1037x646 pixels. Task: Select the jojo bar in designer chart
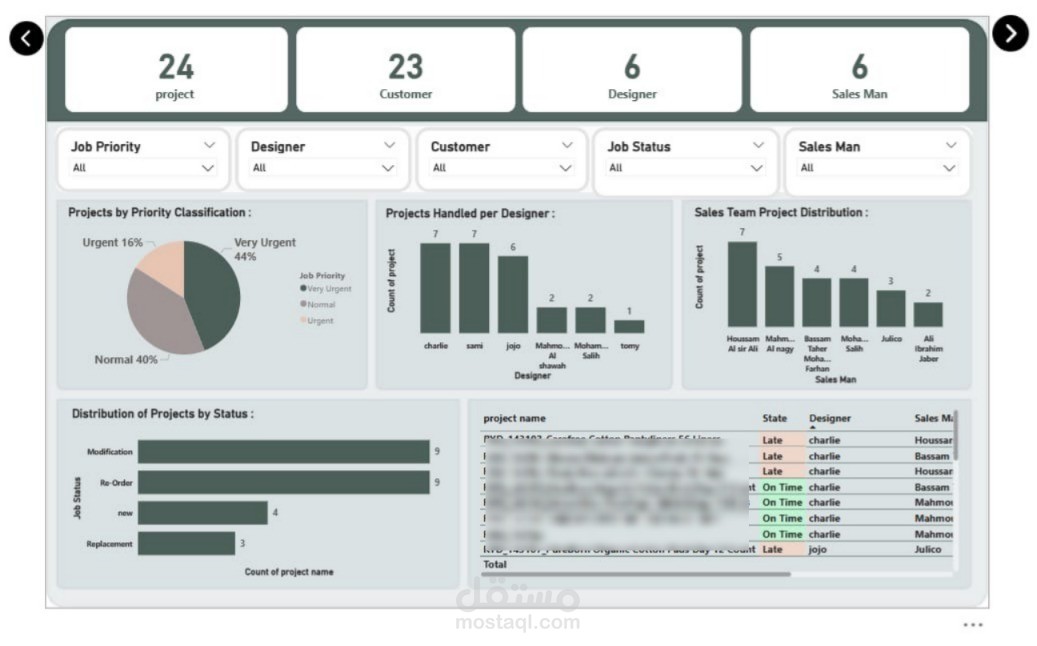(513, 294)
